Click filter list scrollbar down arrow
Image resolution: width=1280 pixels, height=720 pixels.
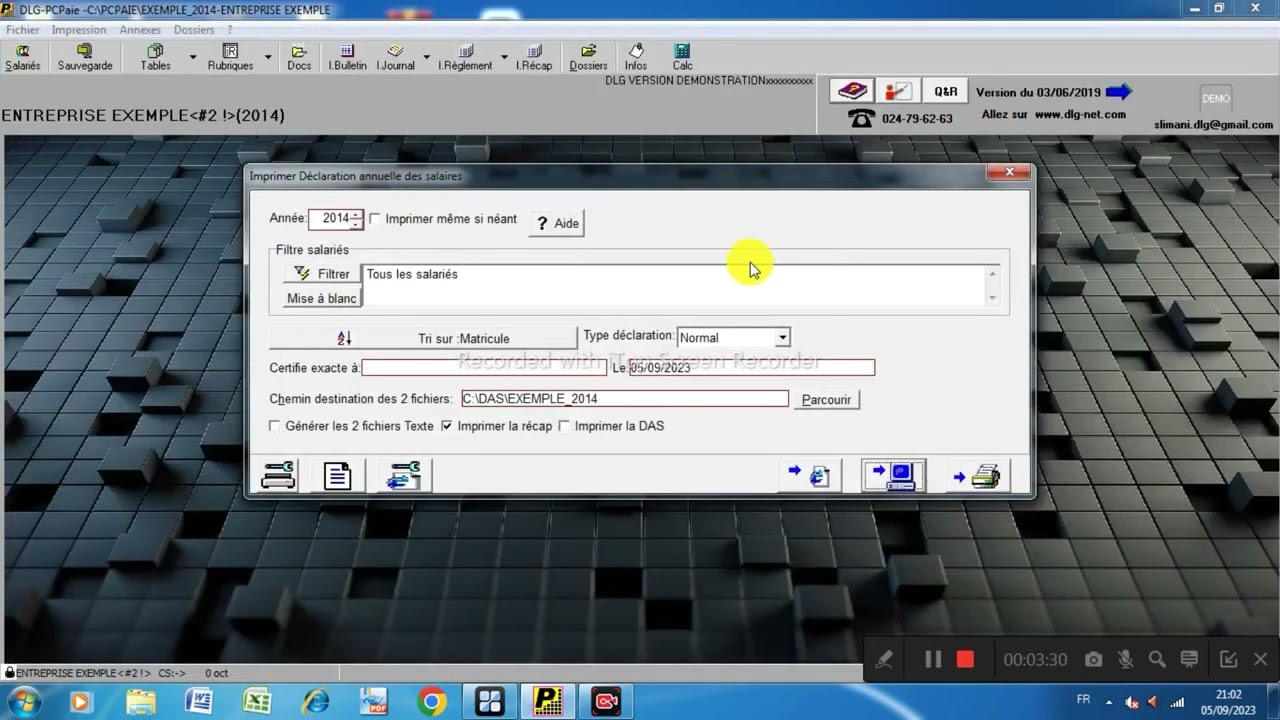[992, 298]
